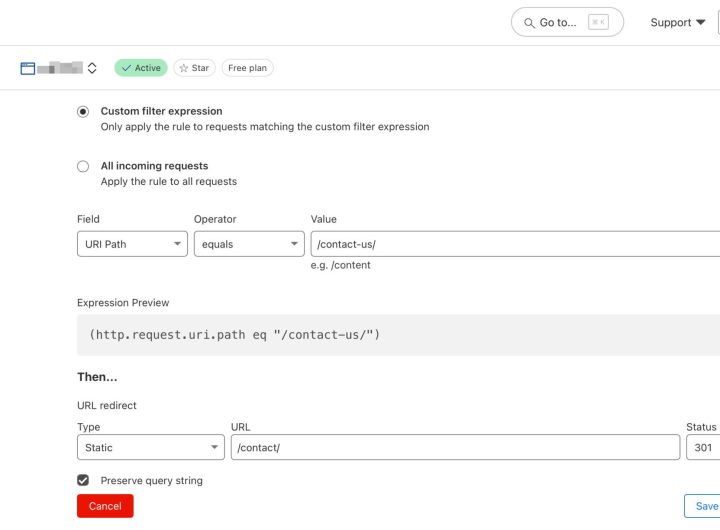Click the Save button
Screen dimensions: 720x530
pyautogui.click(x=703, y=506)
